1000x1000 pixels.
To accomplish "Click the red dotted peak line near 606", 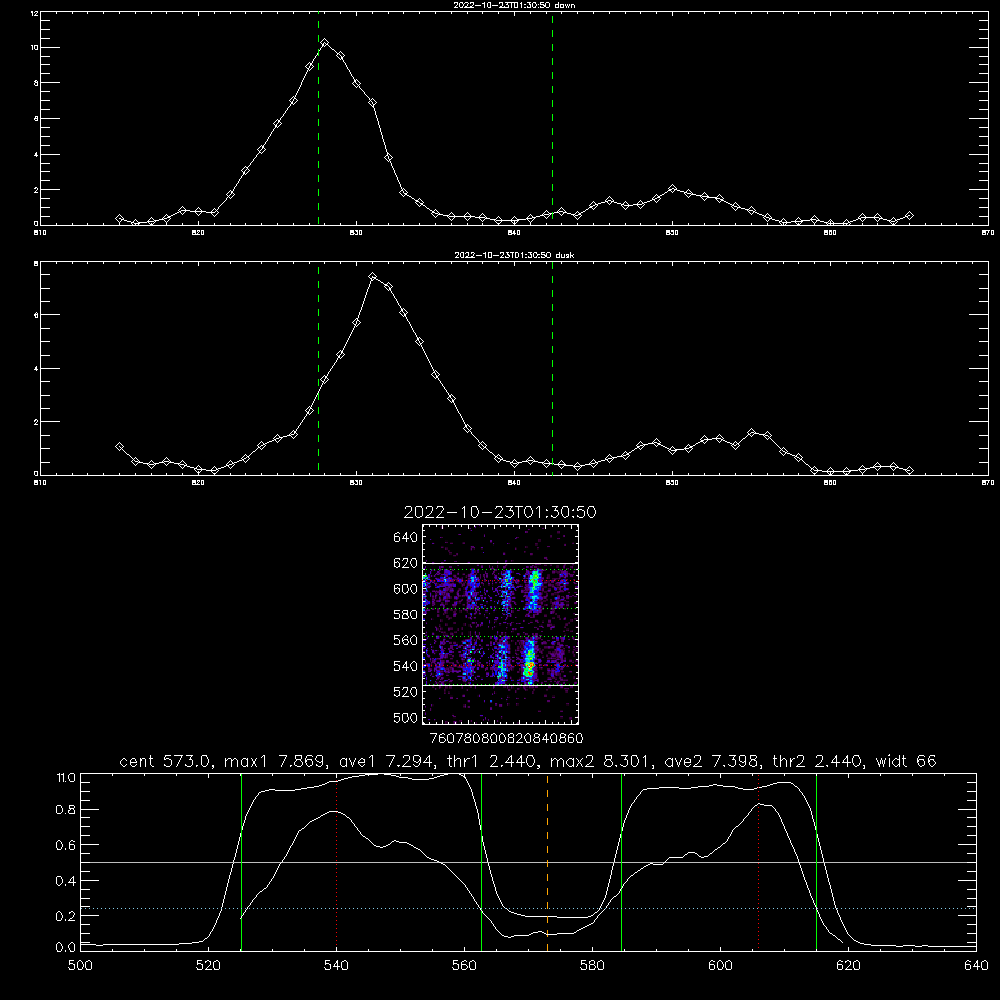I will pyautogui.click(x=758, y=862).
